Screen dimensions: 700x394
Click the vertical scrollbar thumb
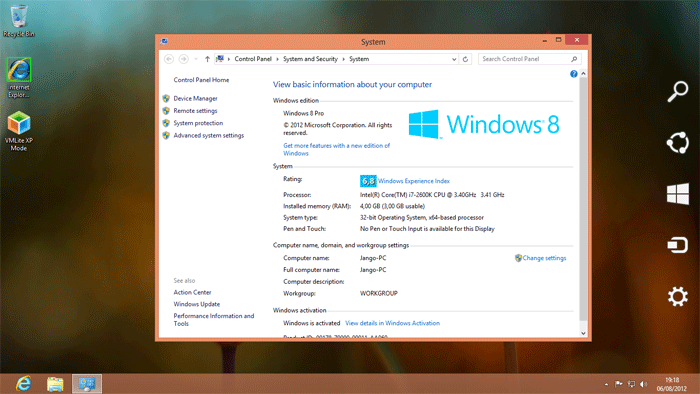pyautogui.click(x=583, y=199)
